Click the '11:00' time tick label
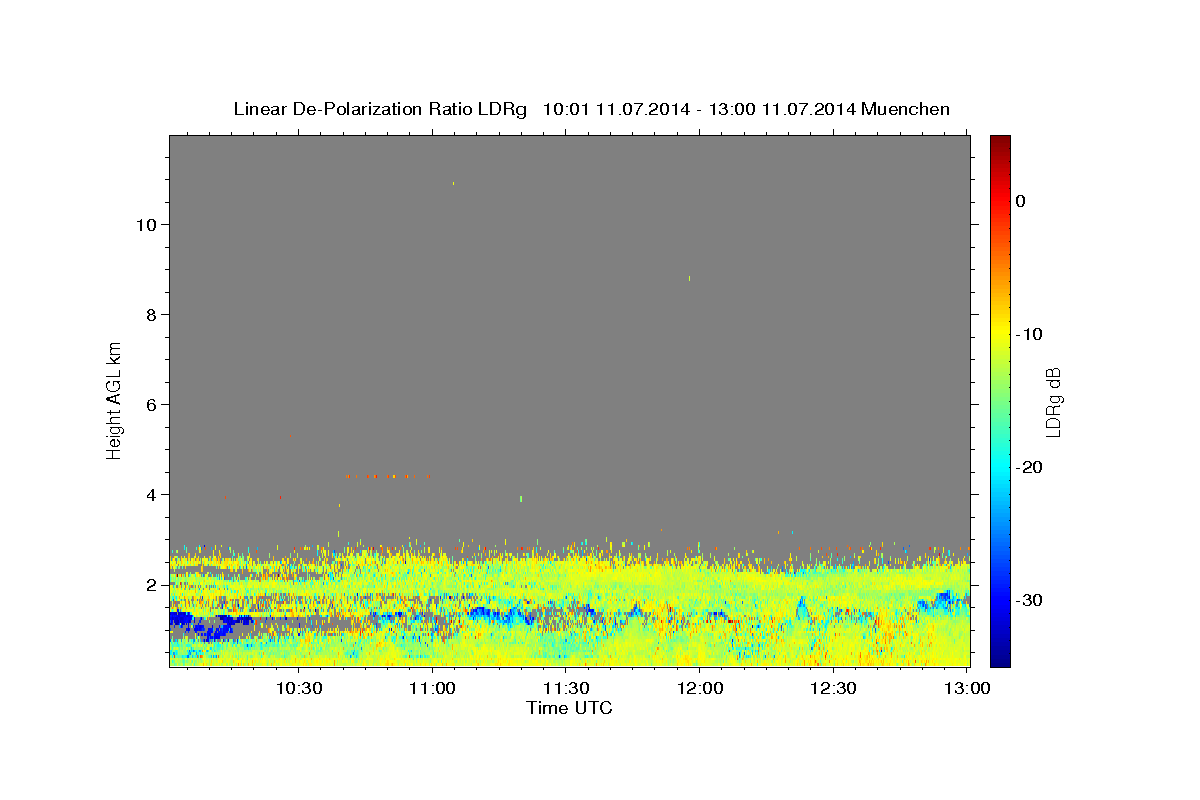The image size is (1200, 800). click(x=432, y=688)
